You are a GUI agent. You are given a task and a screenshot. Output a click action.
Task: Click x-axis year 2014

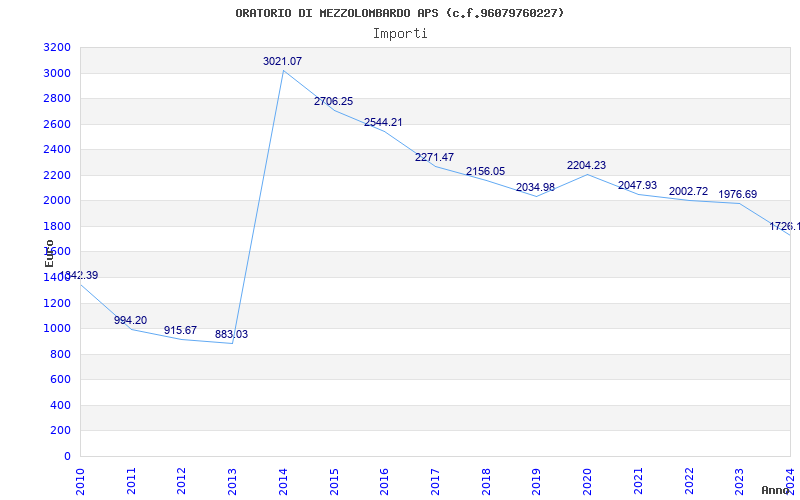tap(283, 482)
